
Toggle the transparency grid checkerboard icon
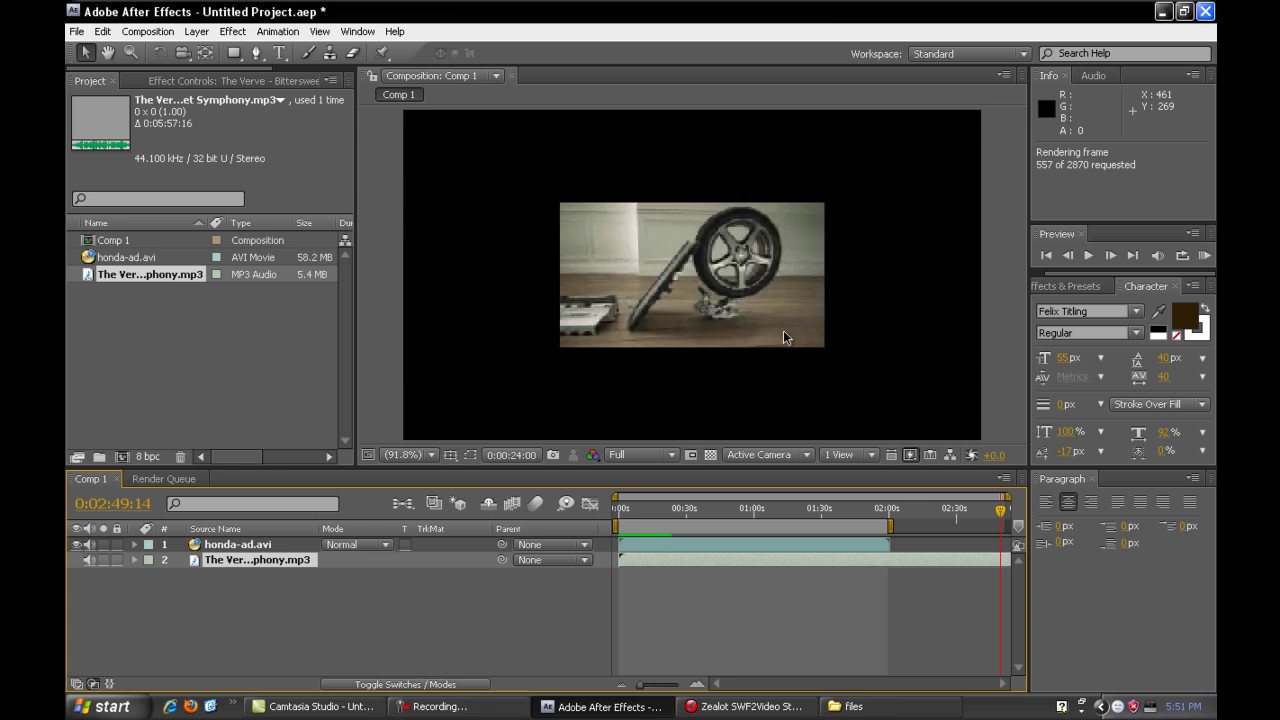[710, 455]
